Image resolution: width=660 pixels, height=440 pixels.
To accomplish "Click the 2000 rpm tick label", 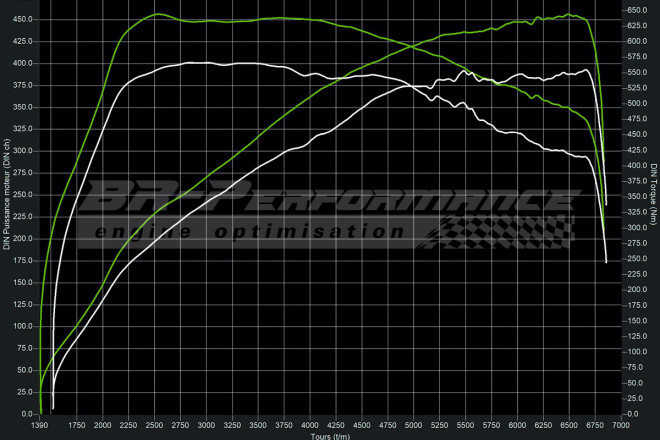I will click(x=103, y=425).
